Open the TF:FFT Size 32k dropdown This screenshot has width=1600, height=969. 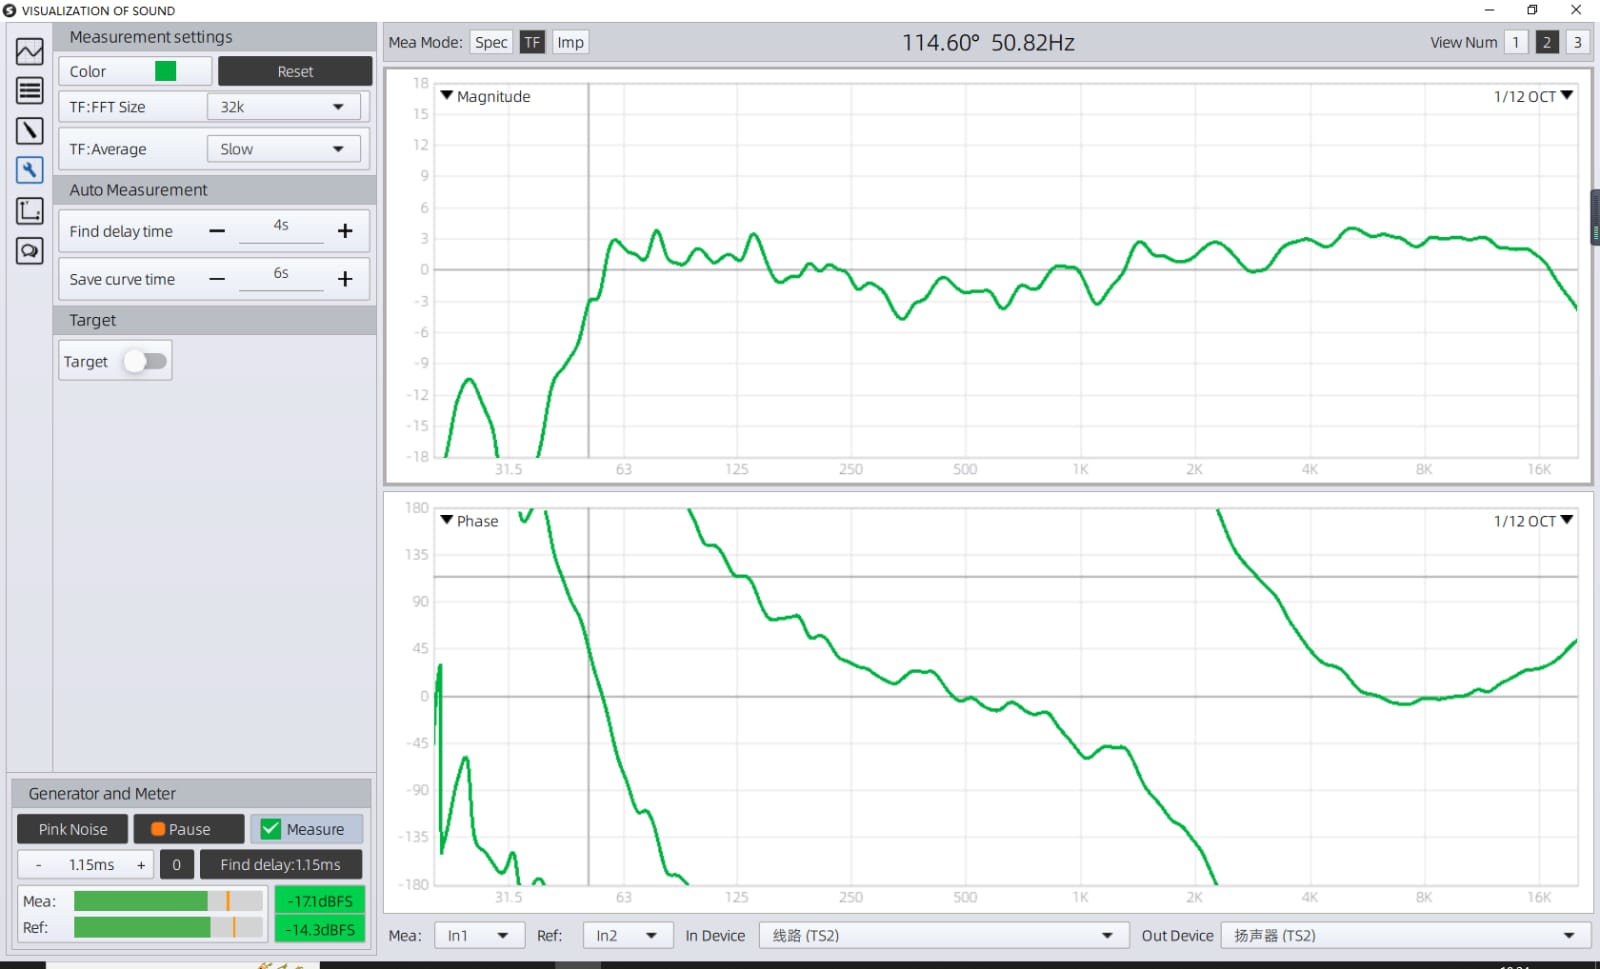coord(284,107)
